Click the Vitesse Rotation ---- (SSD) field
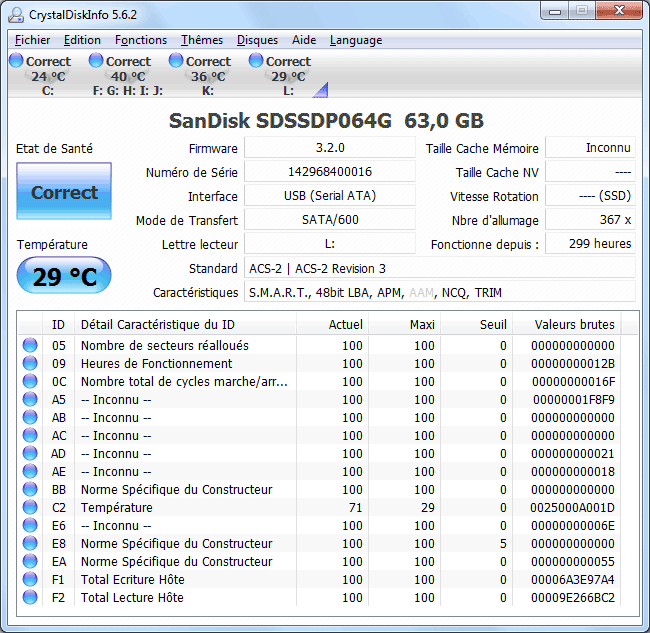650x633 pixels. coord(590,196)
